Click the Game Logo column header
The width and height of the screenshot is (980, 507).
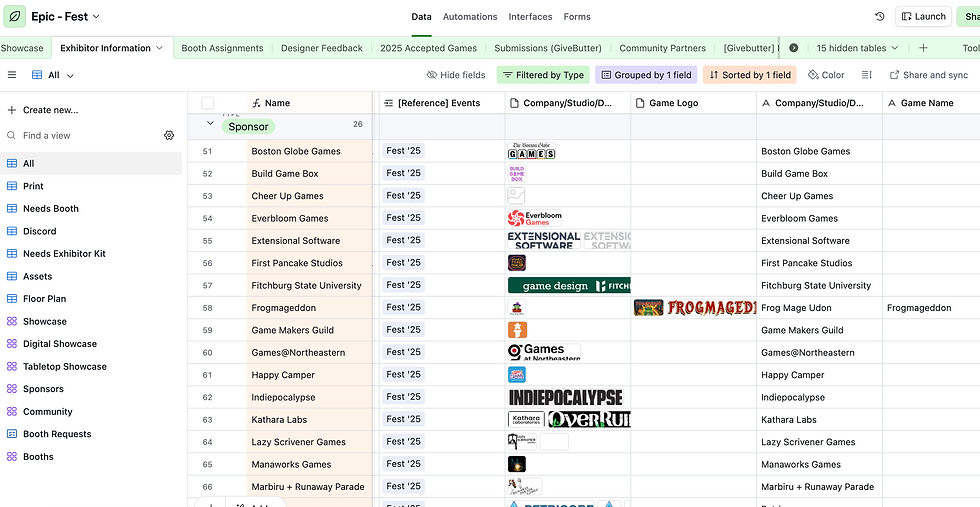(694, 103)
